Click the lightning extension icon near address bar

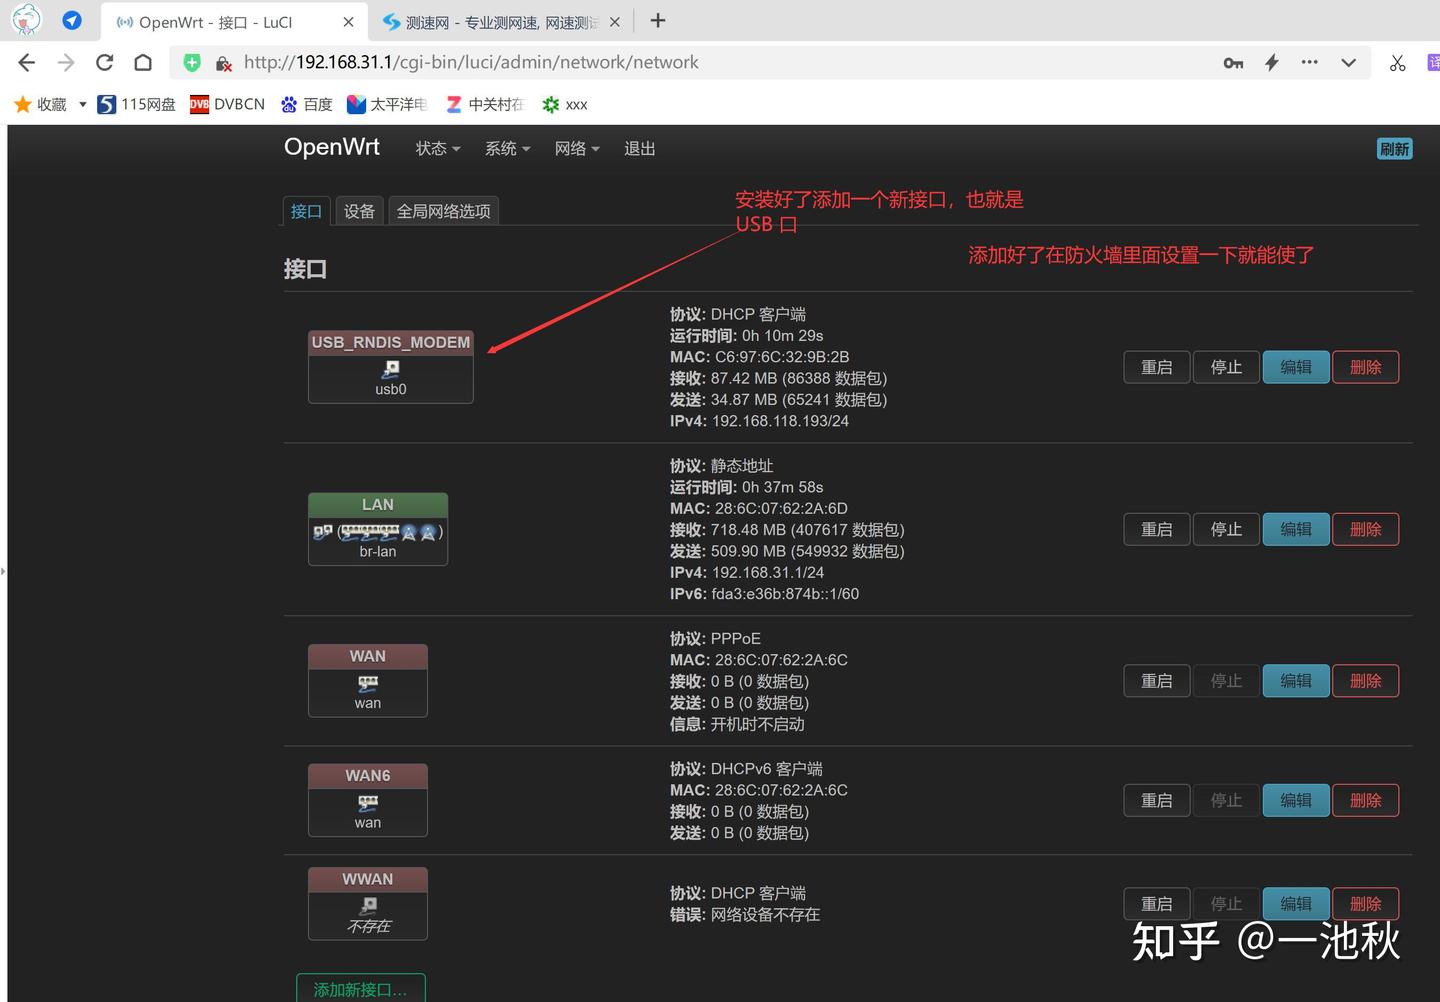pyautogui.click(x=1271, y=62)
